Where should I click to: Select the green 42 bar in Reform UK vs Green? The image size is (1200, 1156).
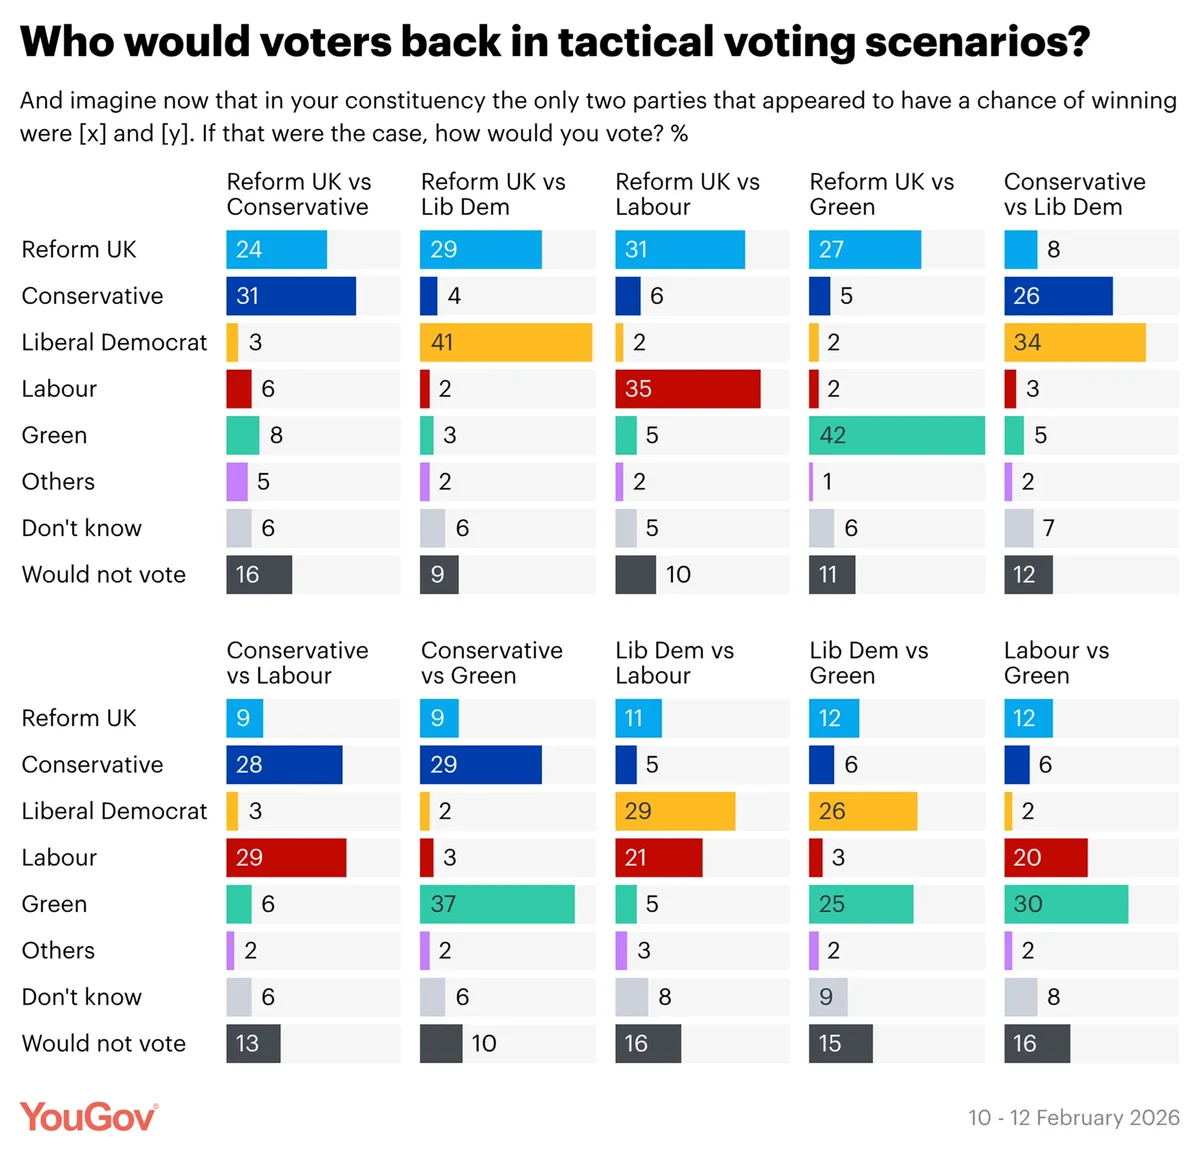click(896, 435)
